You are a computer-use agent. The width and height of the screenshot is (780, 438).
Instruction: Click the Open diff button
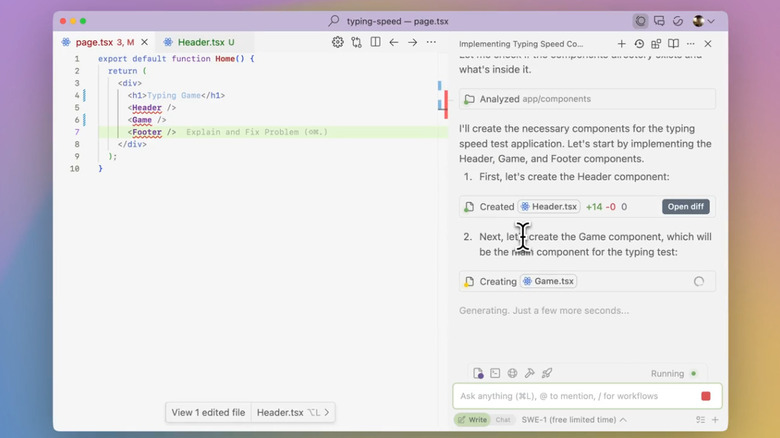point(686,207)
